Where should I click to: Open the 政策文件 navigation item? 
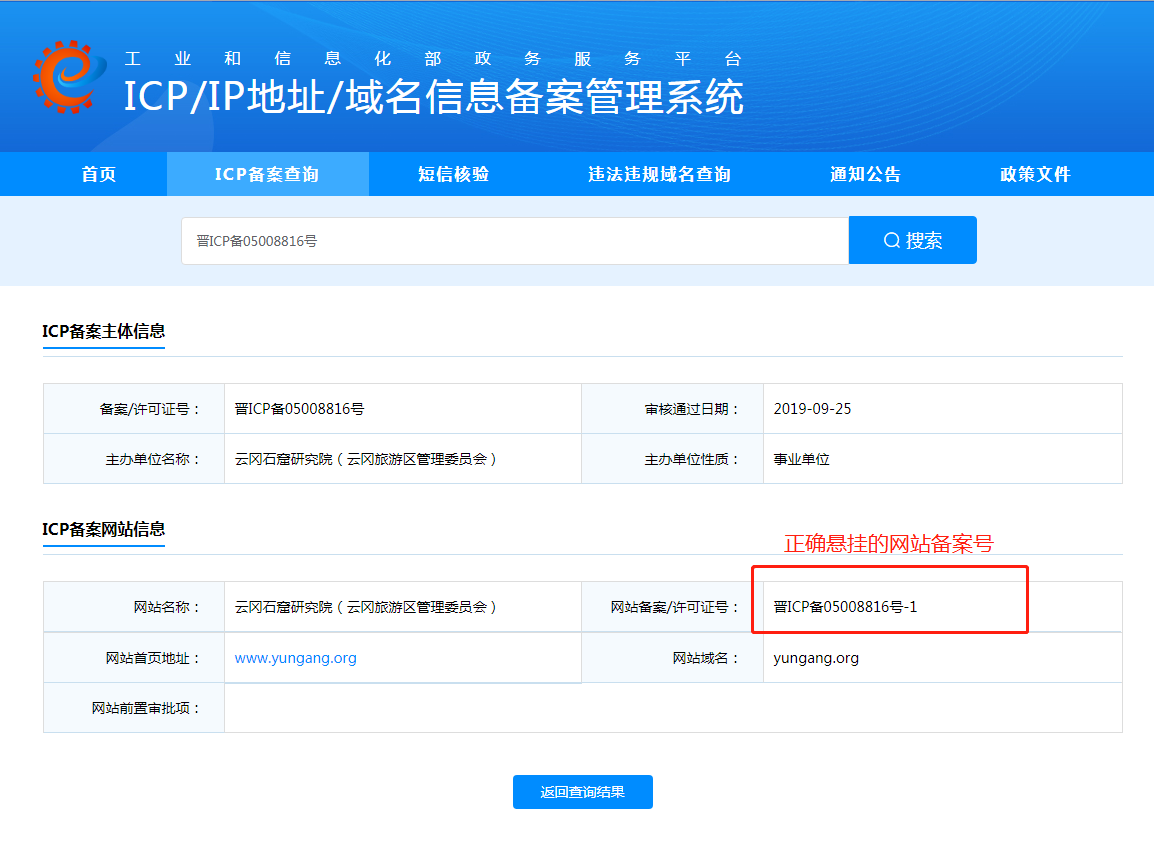pos(1035,174)
